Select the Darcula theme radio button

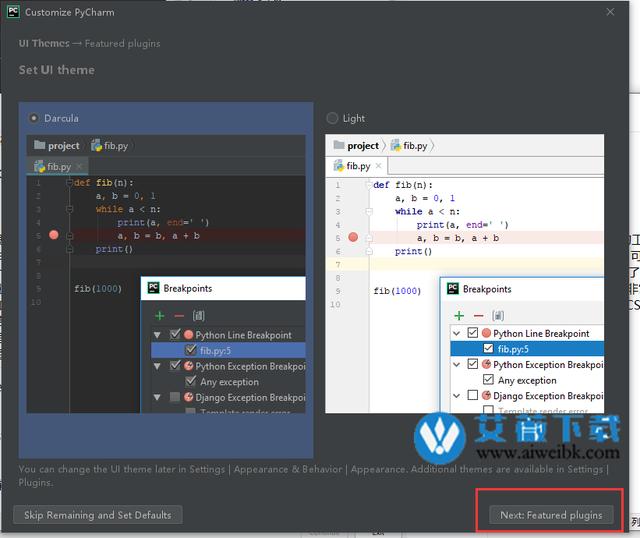[x=33, y=118]
